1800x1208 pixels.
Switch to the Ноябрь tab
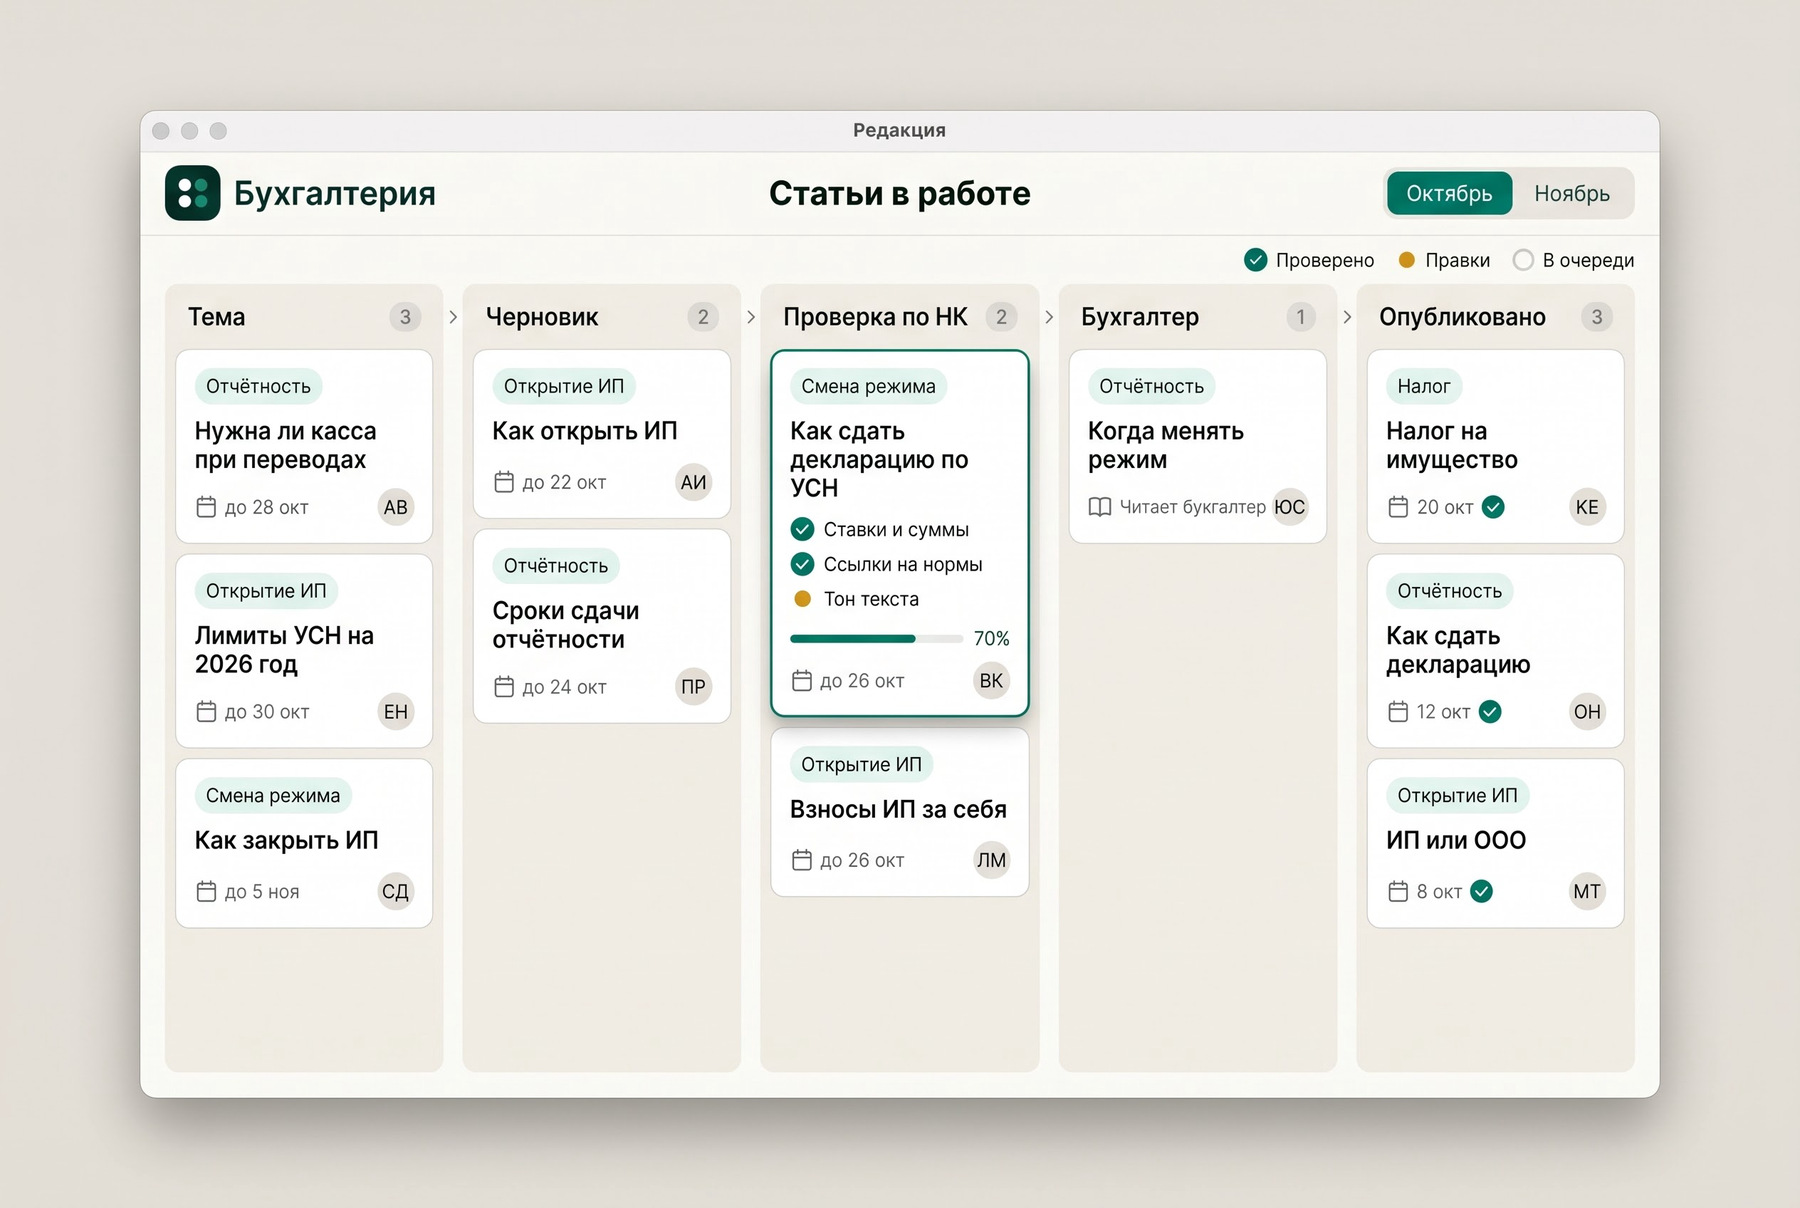click(x=1572, y=193)
